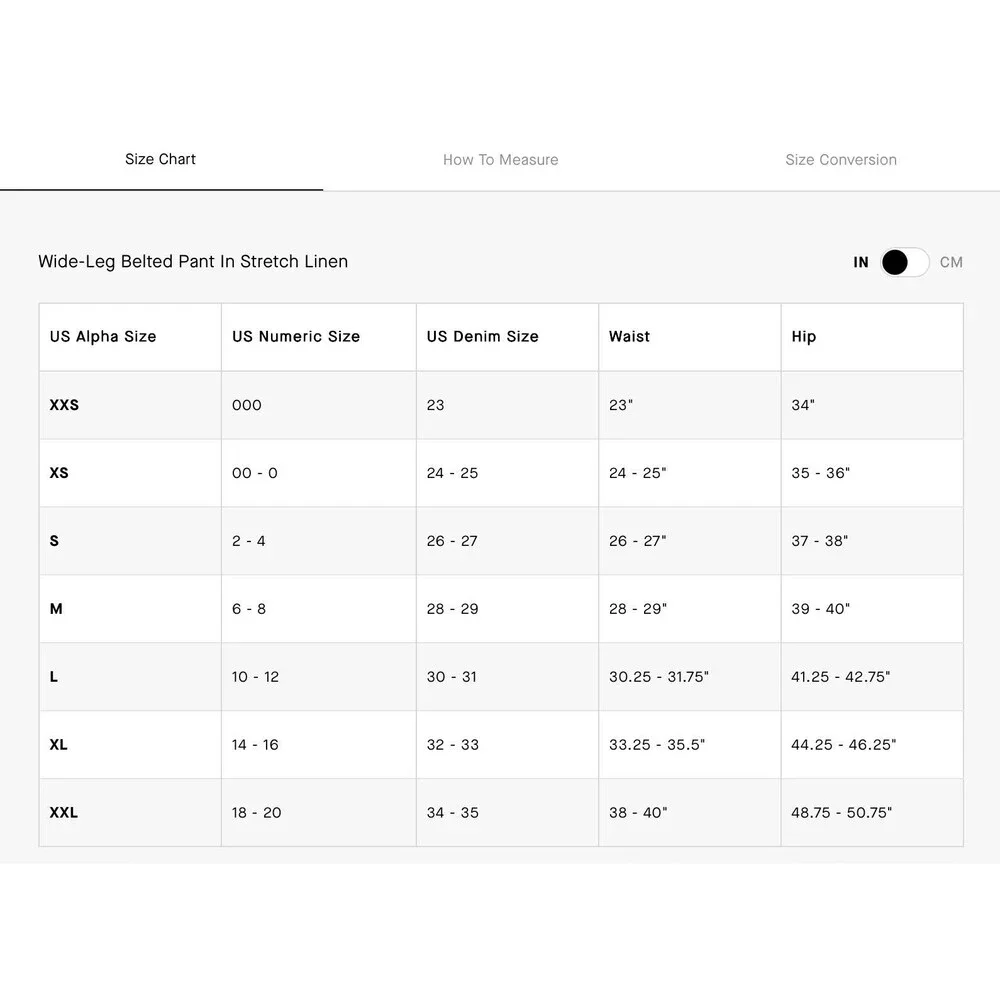Viewport: 1000px width, 1000px height.
Task: Select the M size row label
Action: point(56,609)
